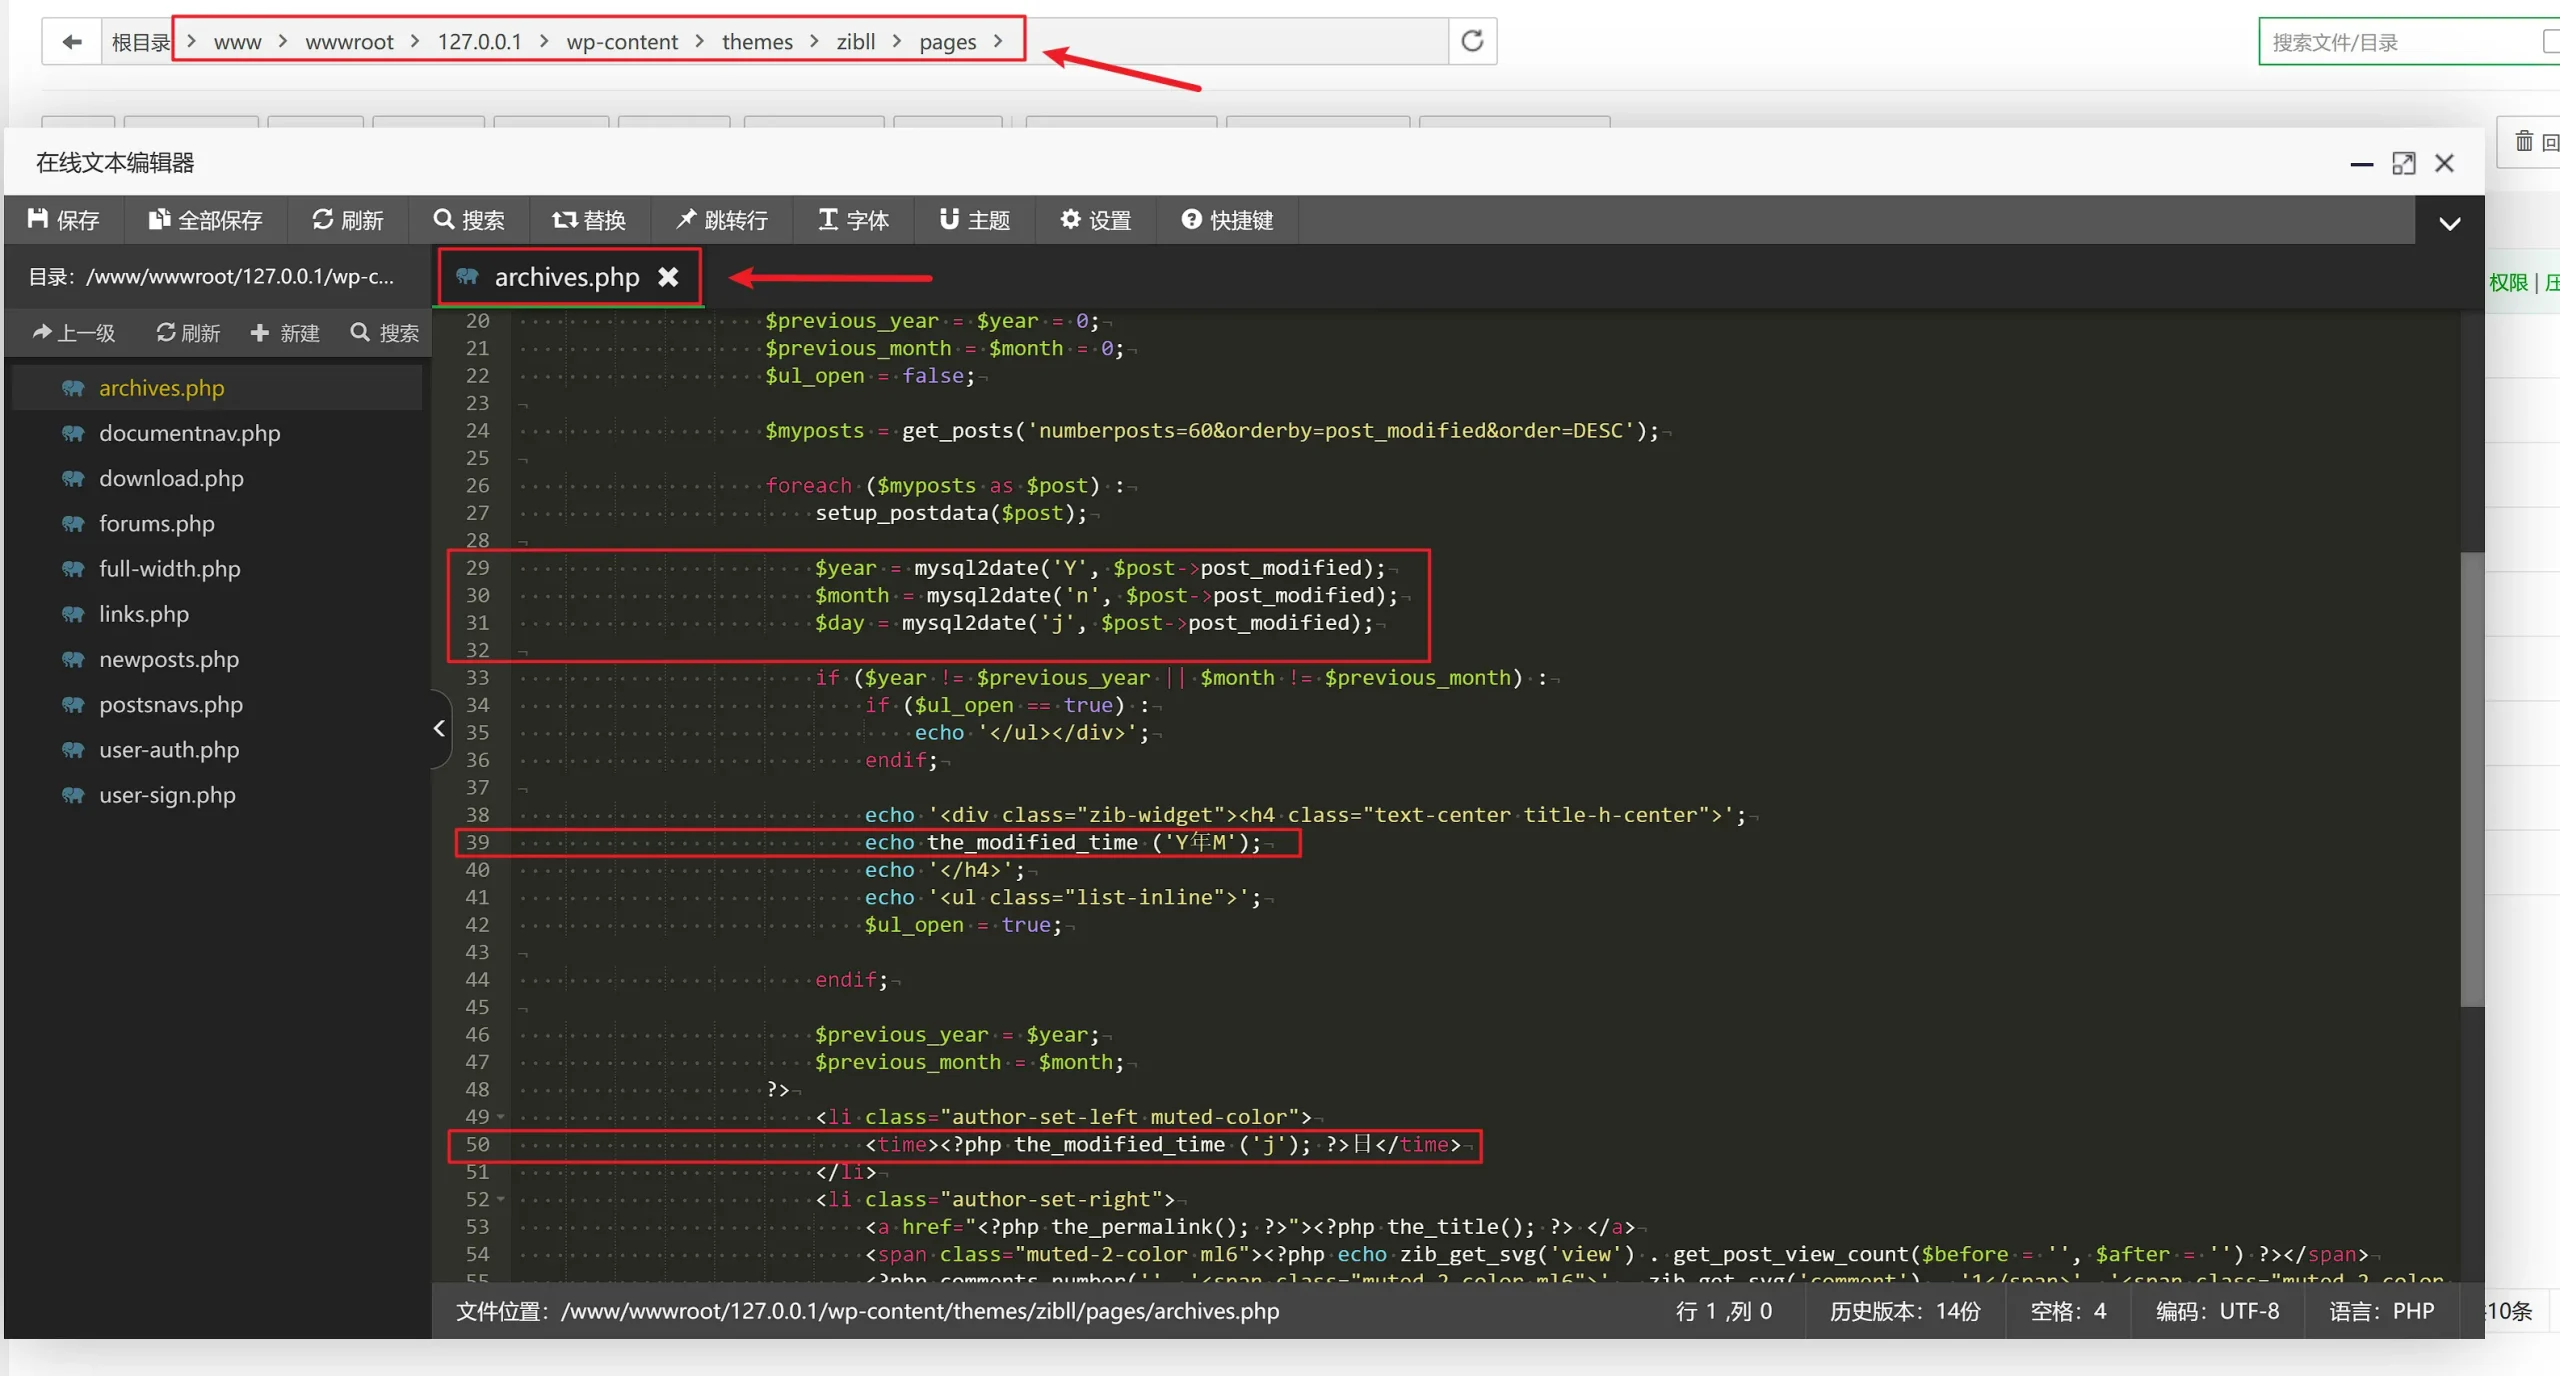2560x1376 pixels.
Task: Go to www in the breadcrumb
Action: (237, 42)
